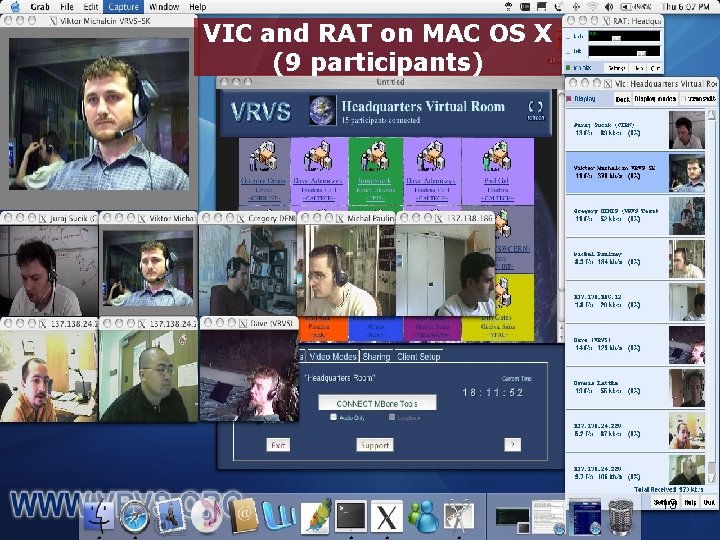This screenshot has height=540, width=720.
Task: Open Address Book in the Dock
Action: pyautogui.click(x=243, y=516)
